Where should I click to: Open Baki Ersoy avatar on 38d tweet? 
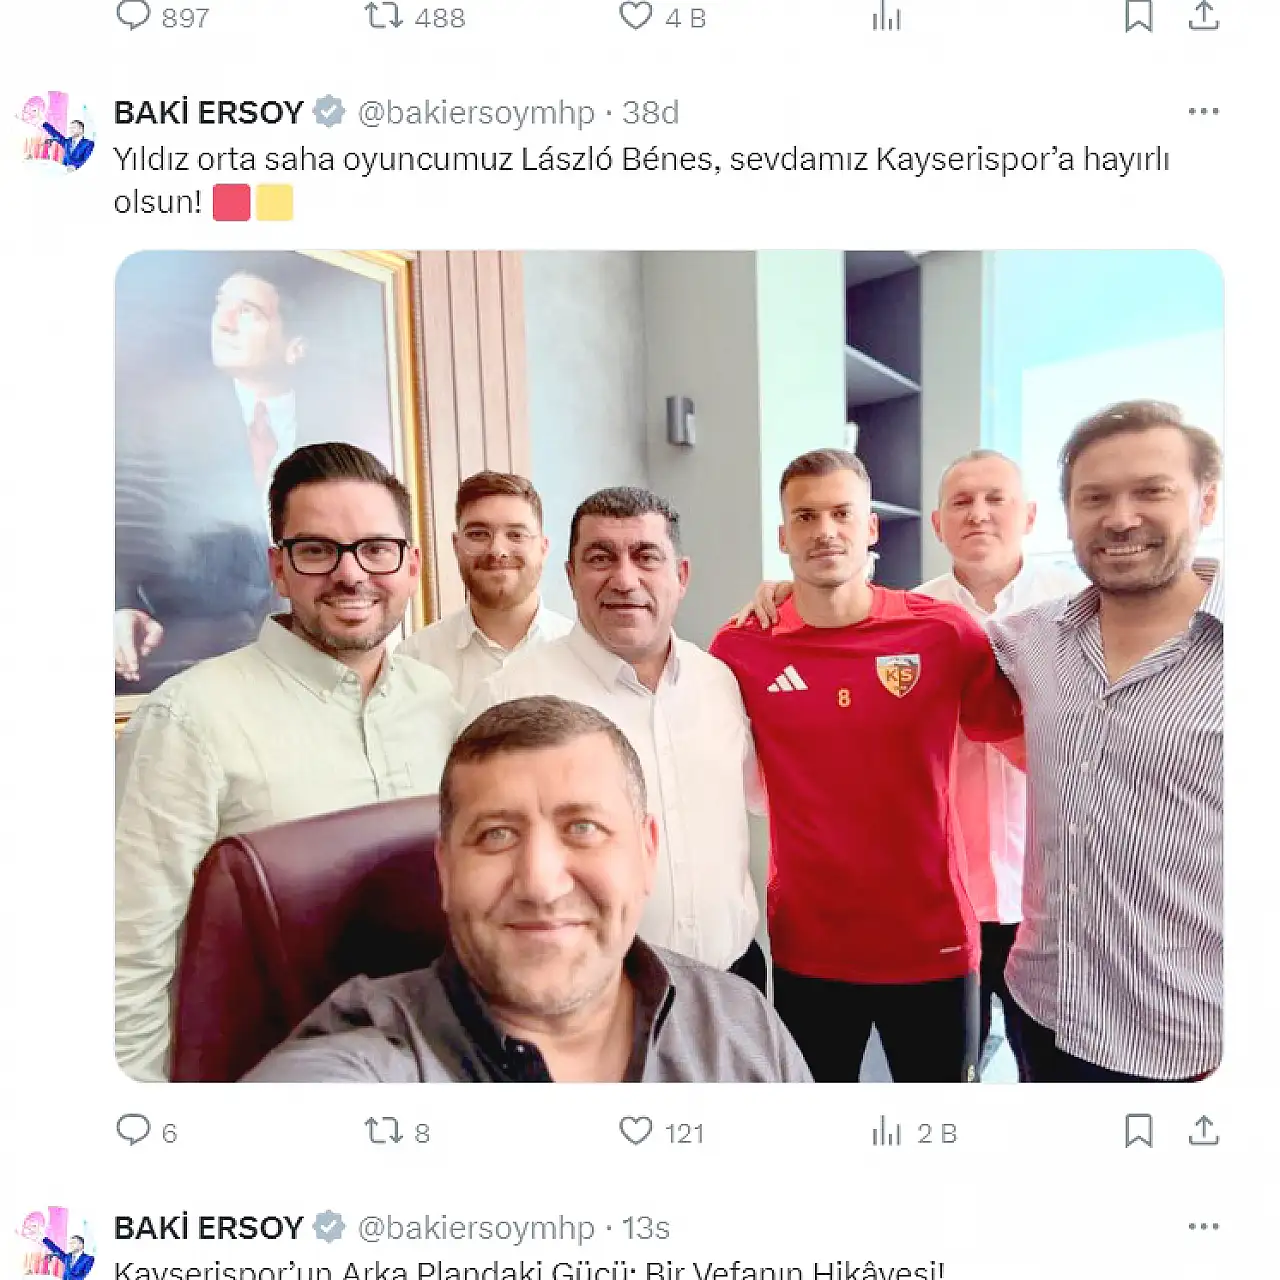57,132
